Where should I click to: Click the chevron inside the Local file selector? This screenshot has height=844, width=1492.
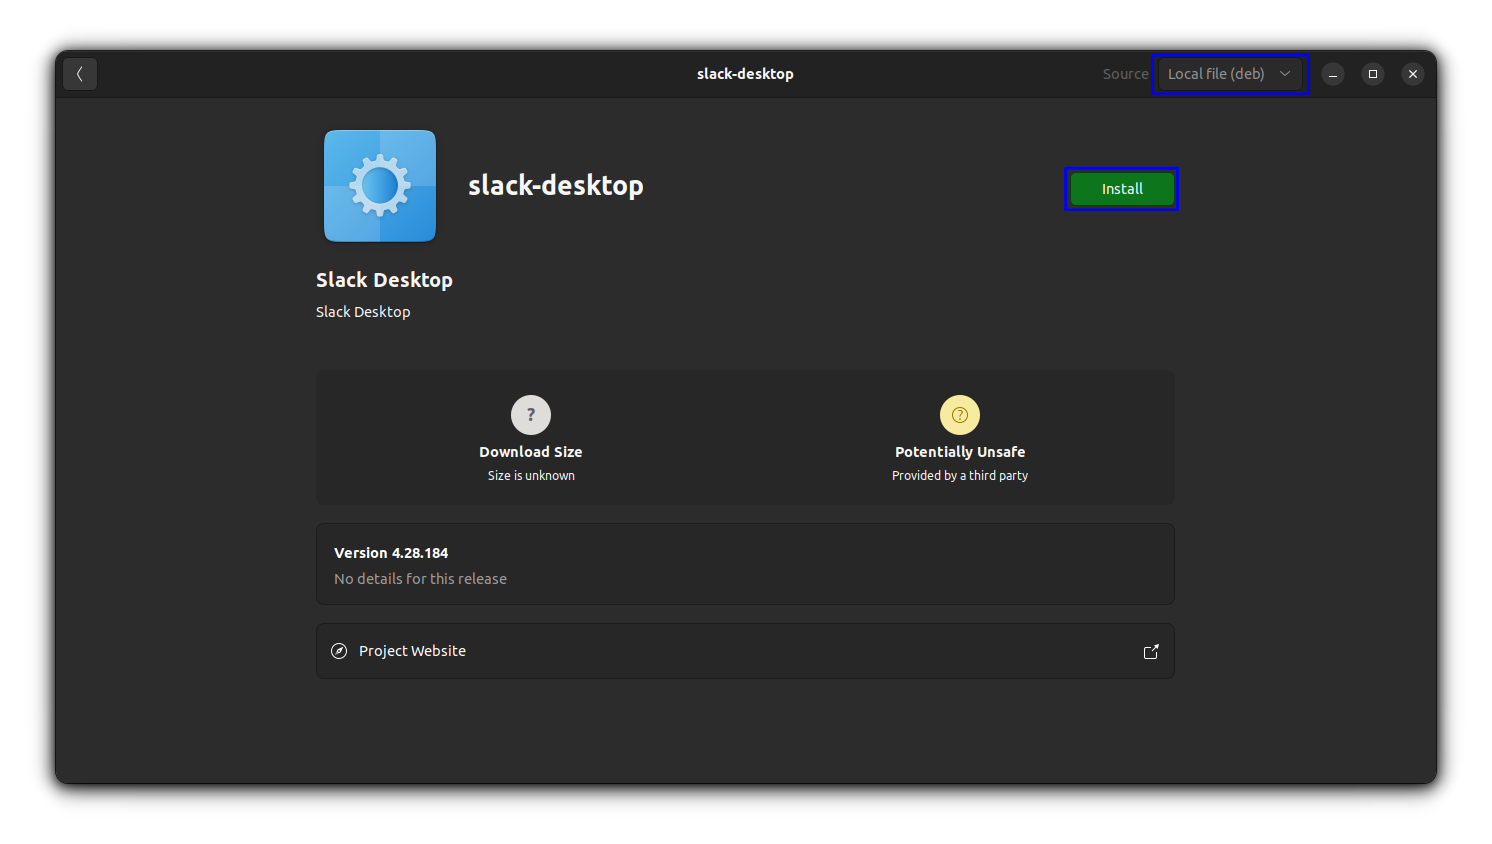tap(1285, 73)
